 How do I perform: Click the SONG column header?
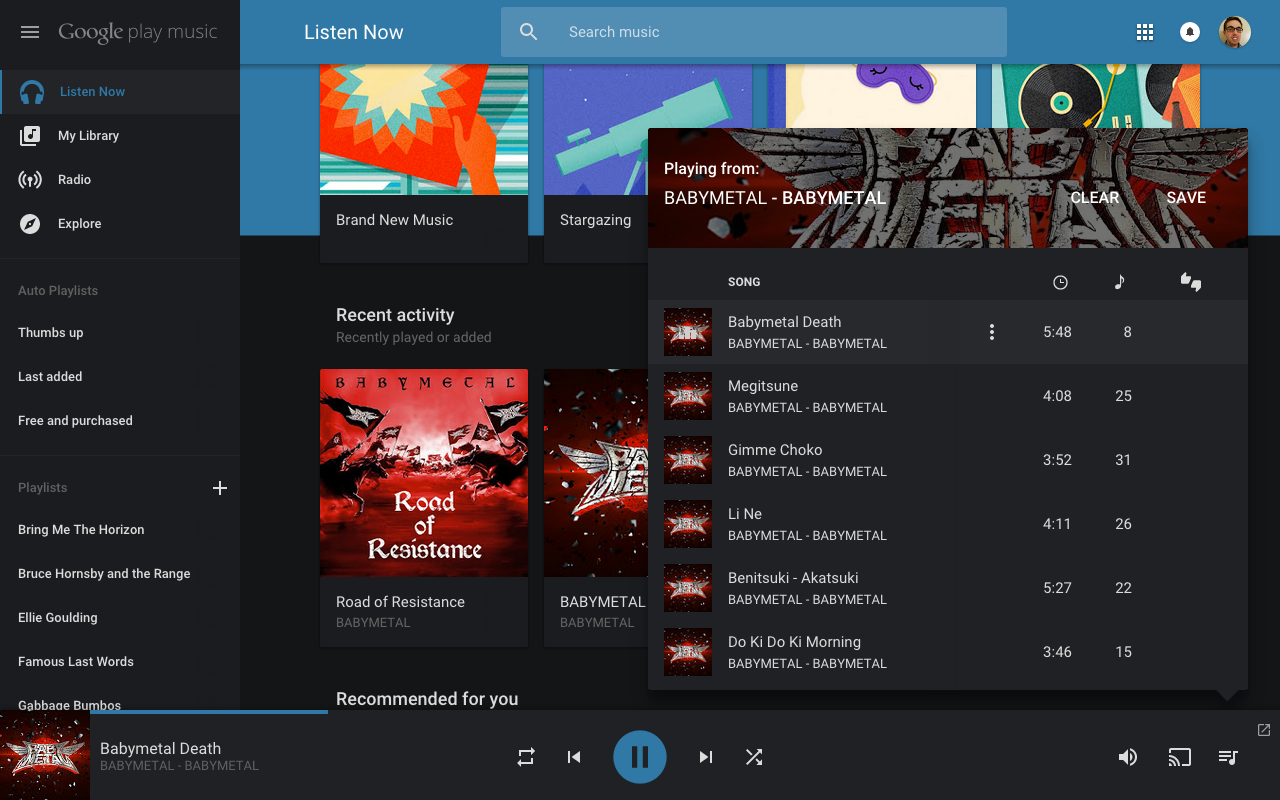(x=744, y=282)
